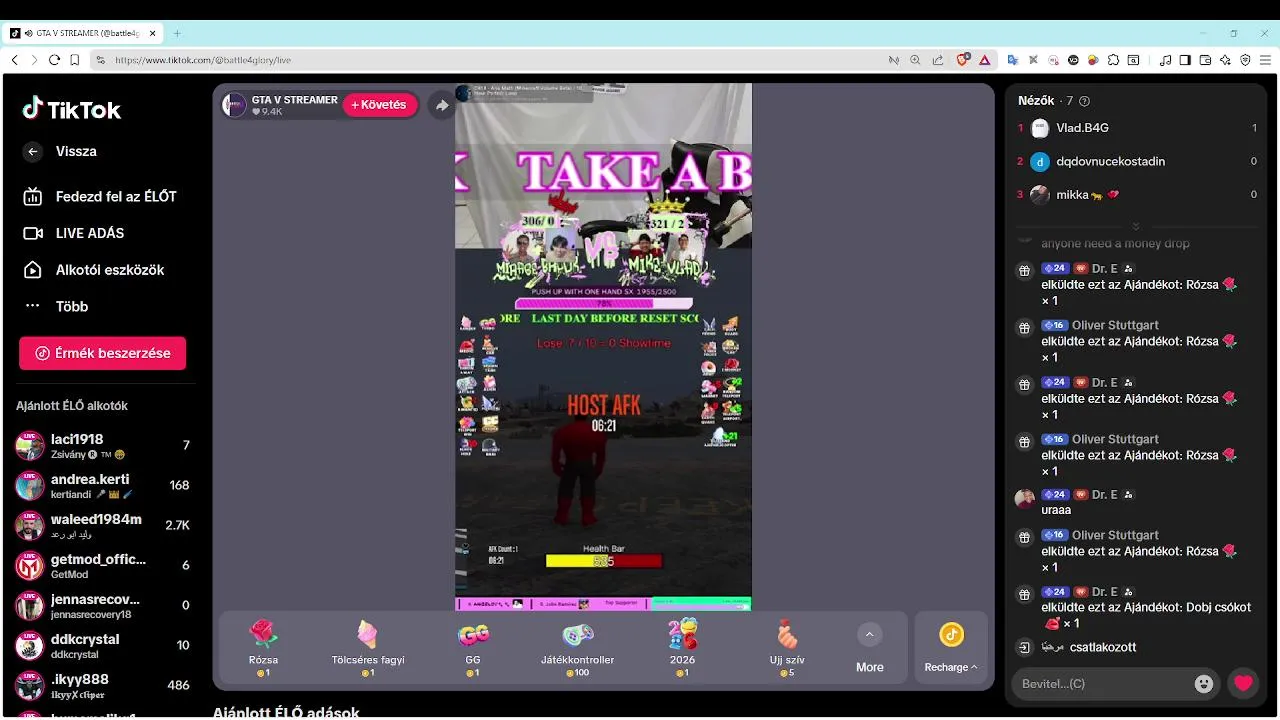Open the Brave Shields lion icon

point(963,60)
